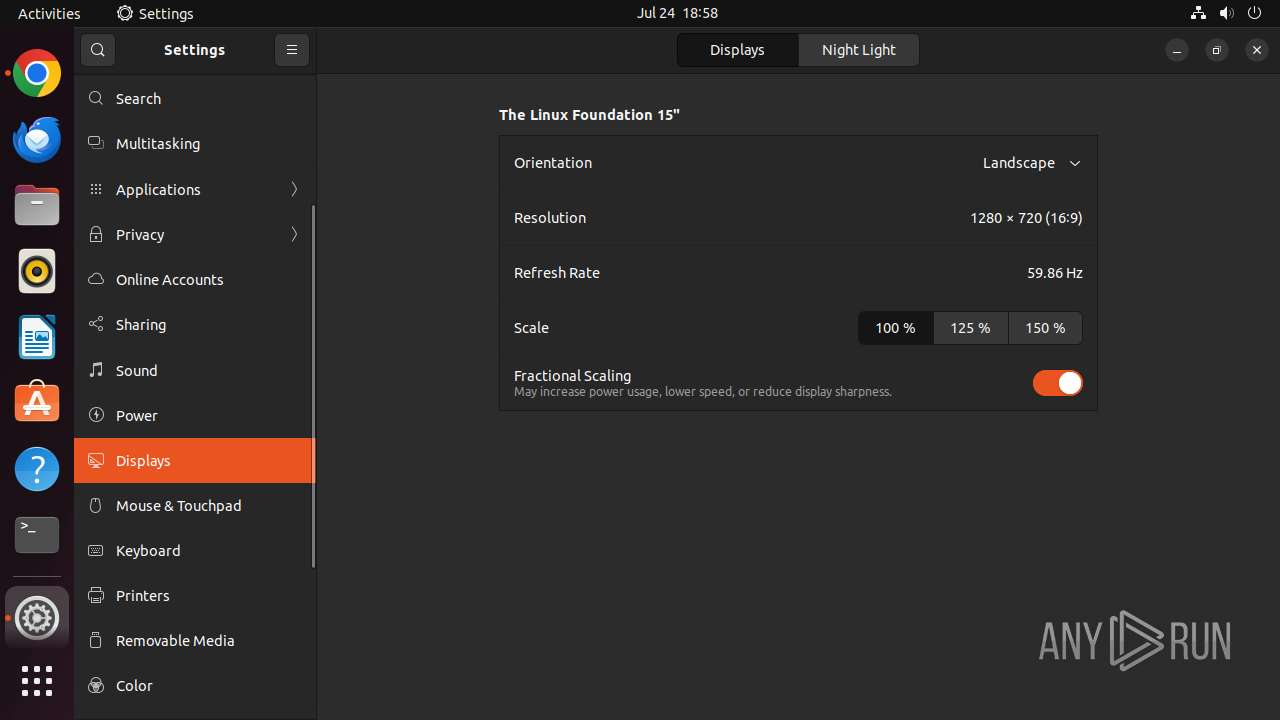Go to Online Accounts settings

(194, 279)
